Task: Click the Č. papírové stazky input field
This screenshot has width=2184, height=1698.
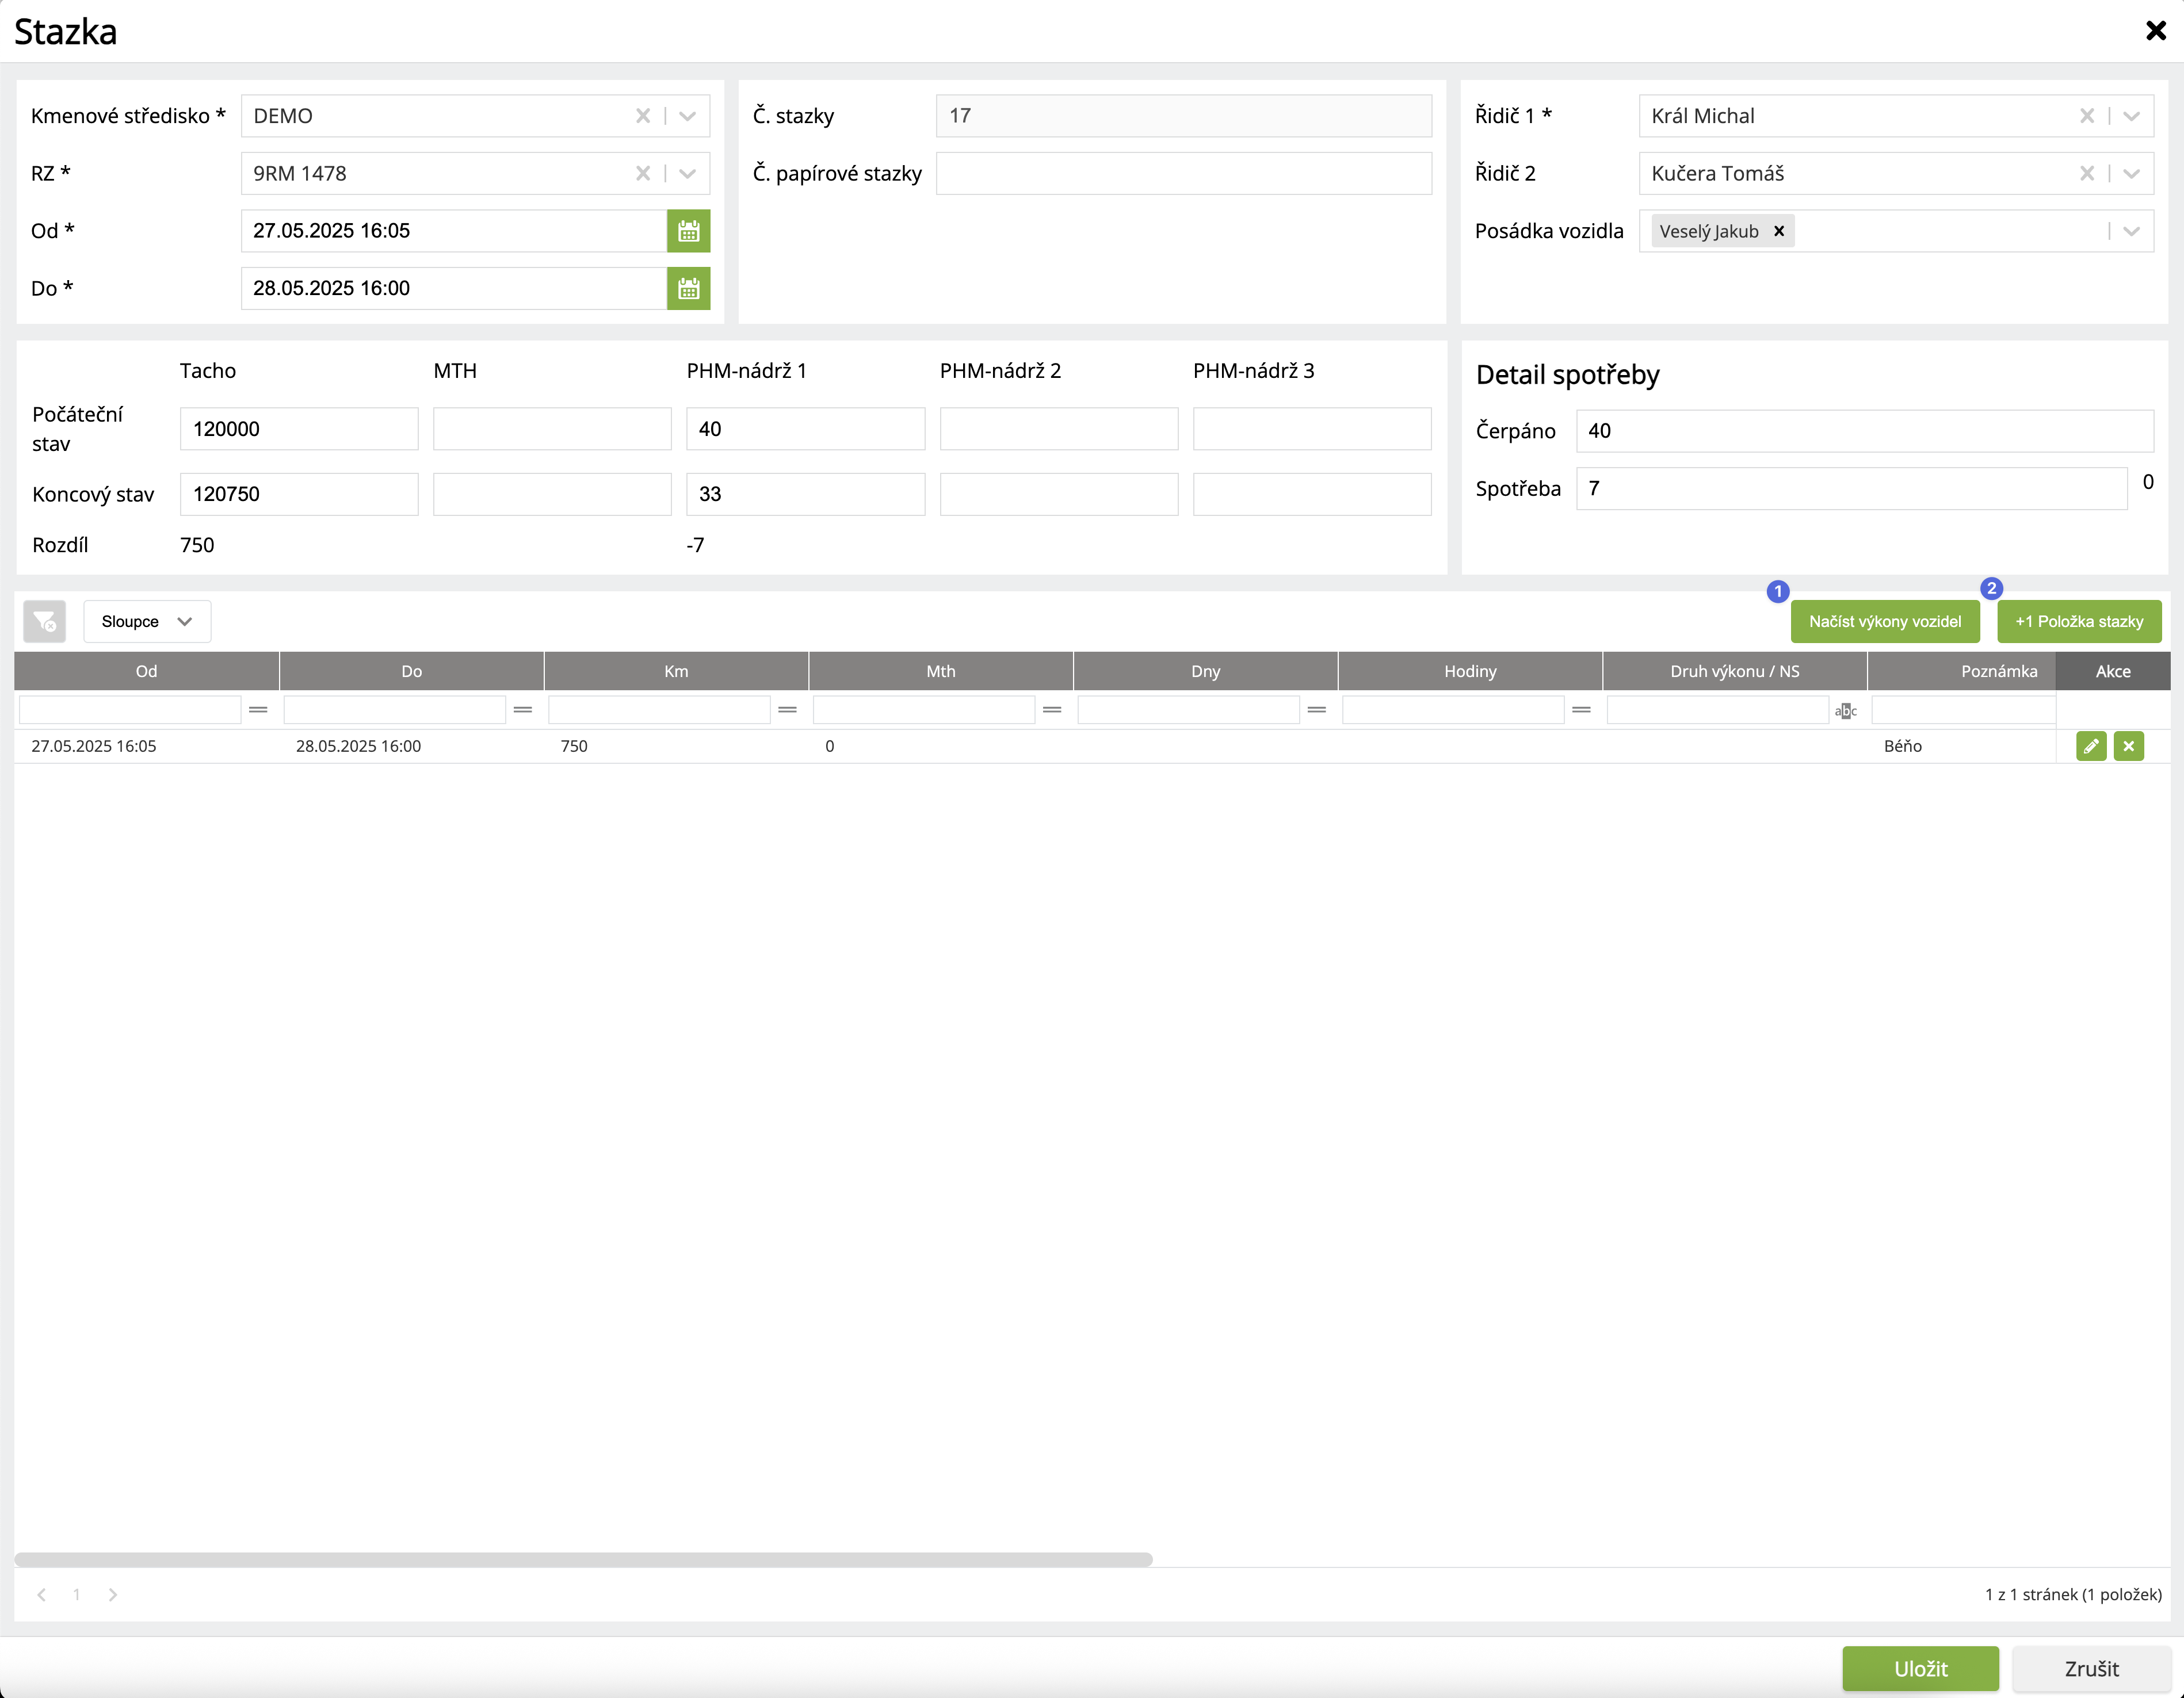Action: [x=1183, y=173]
